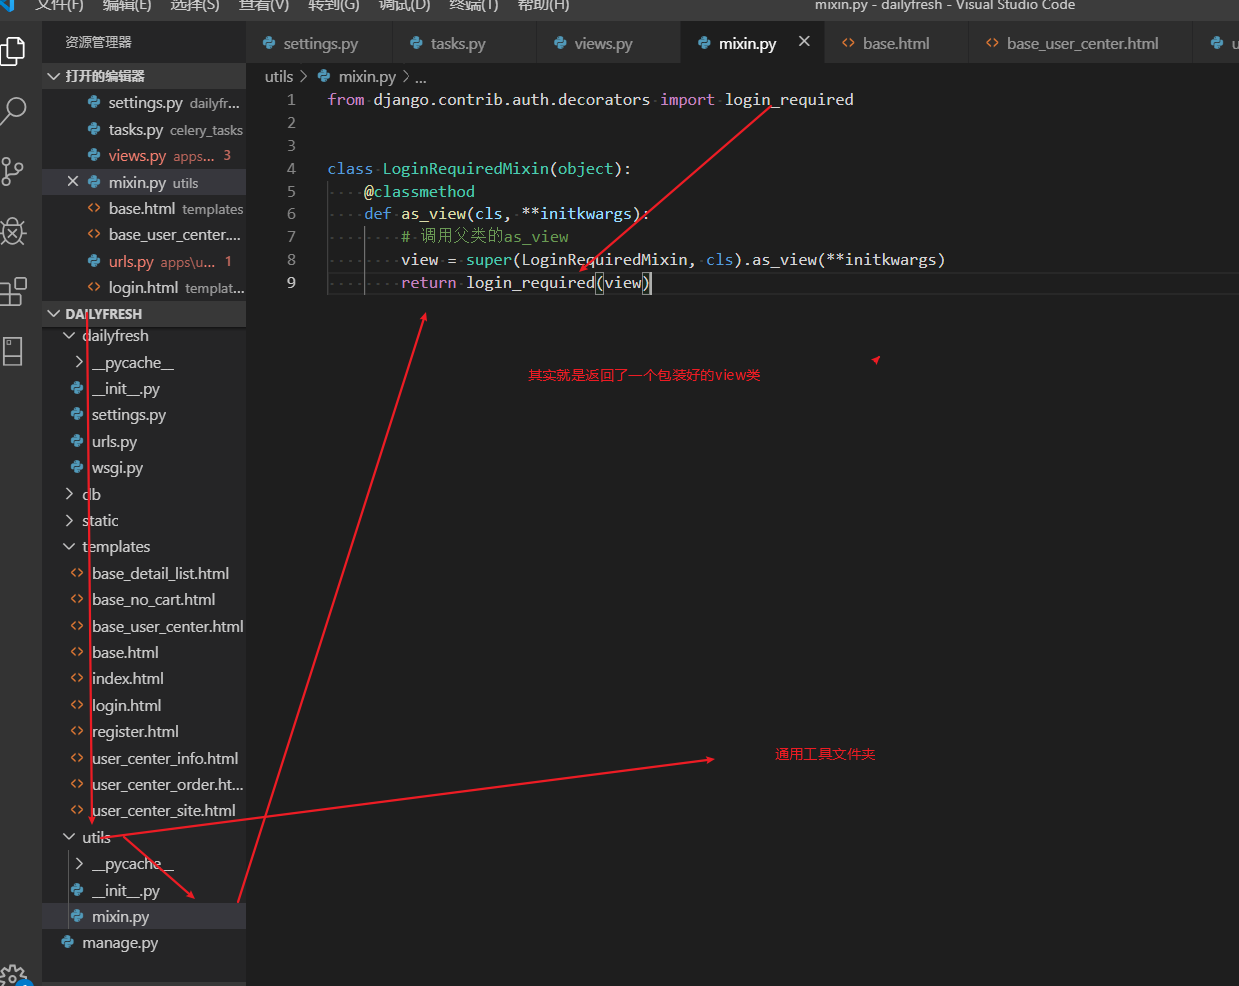Expand the db folder

tap(91, 495)
